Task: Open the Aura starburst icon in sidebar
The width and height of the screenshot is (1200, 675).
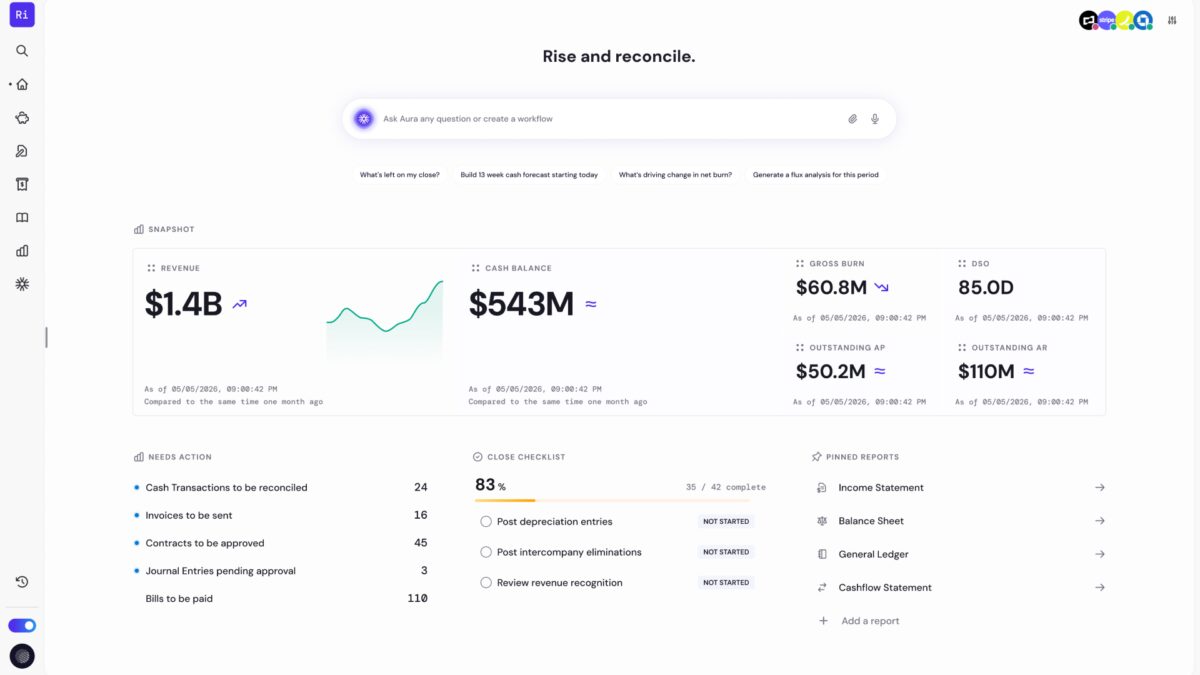Action: 22,284
